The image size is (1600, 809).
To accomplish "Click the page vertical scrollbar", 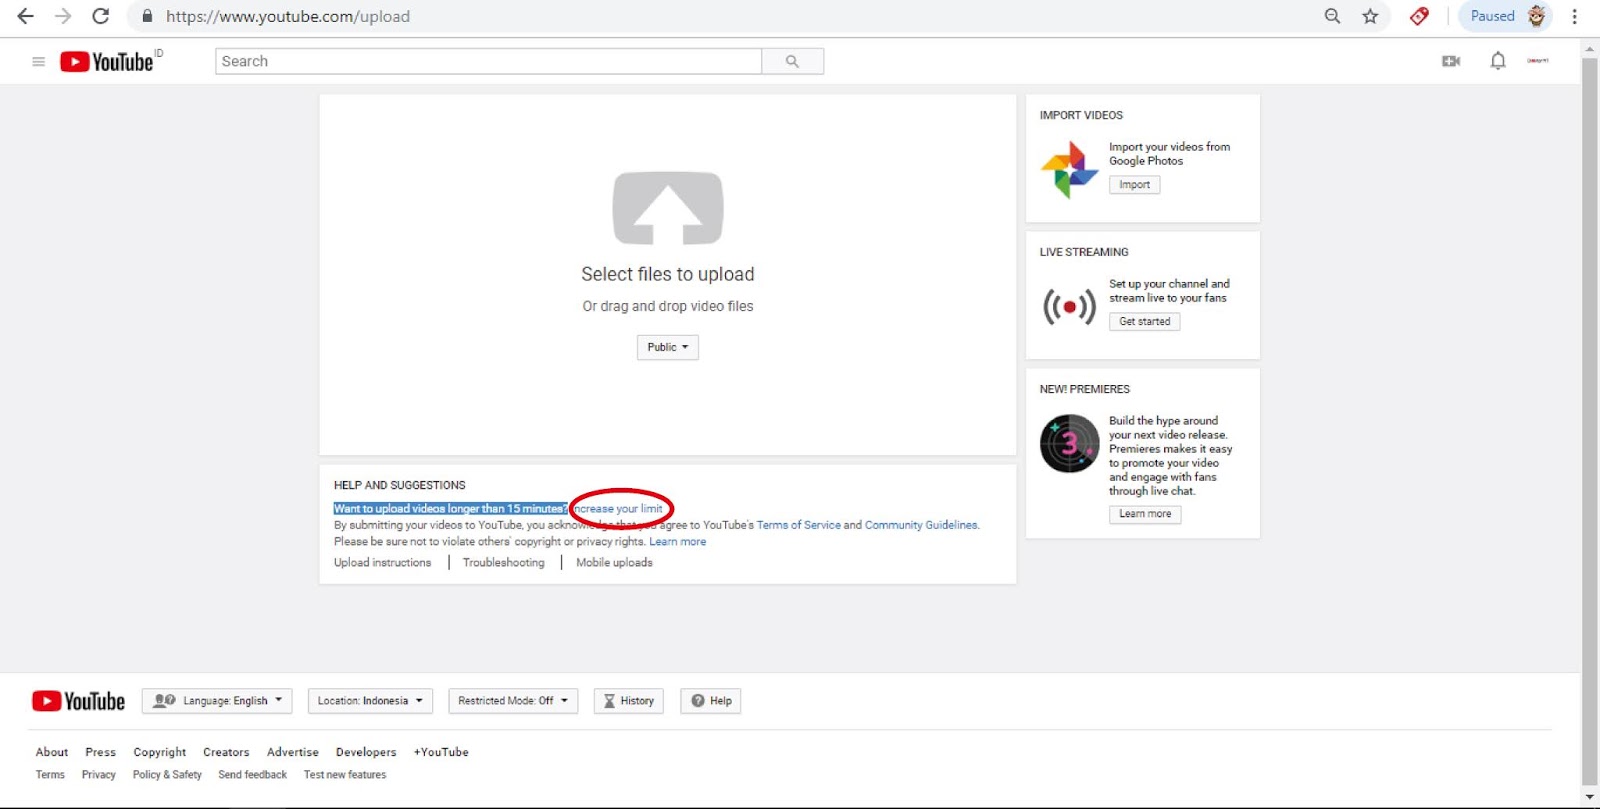I will [1590, 423].
